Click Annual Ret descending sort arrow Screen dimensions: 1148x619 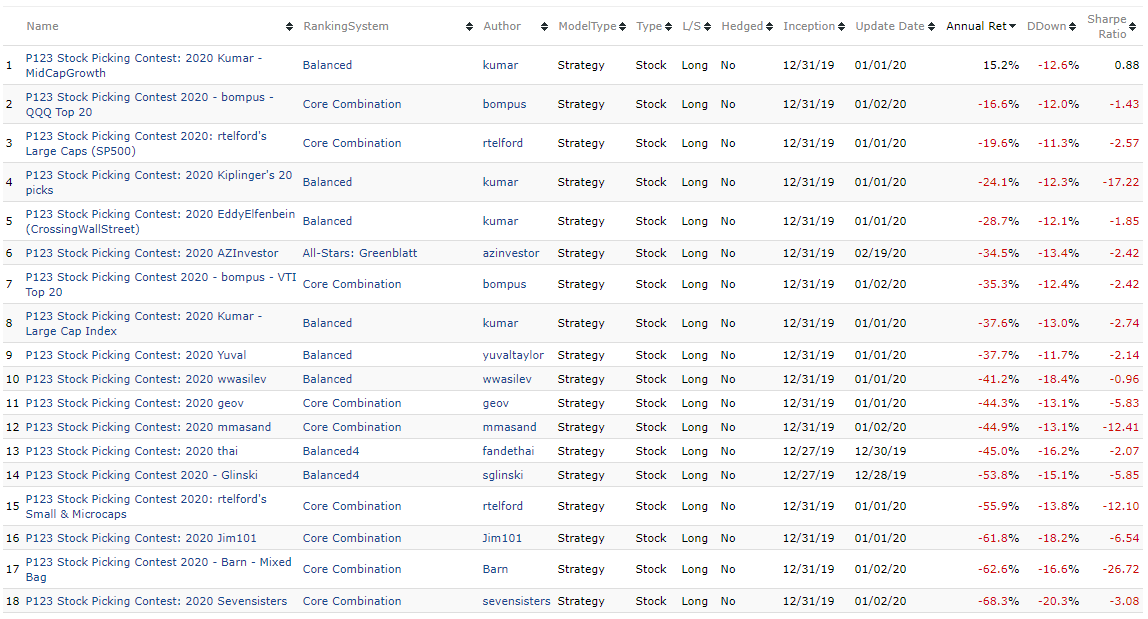1013,26
